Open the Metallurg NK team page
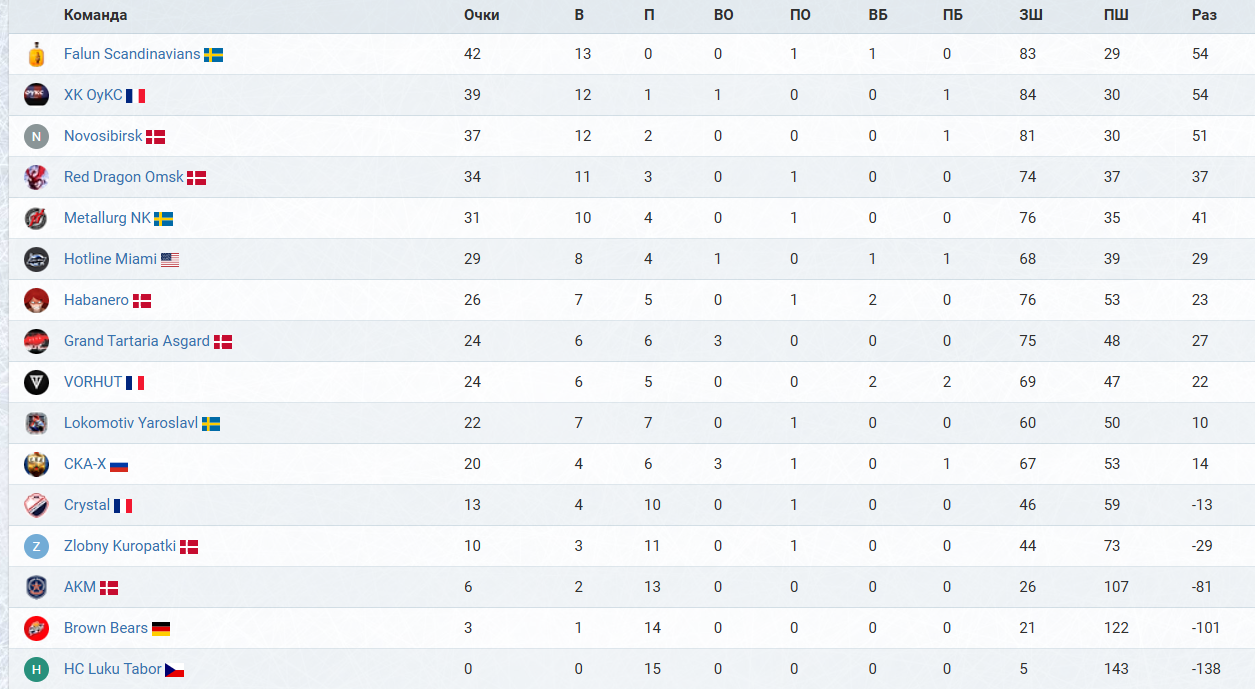This screenshot has width=1255, height=689. point(107,218)
